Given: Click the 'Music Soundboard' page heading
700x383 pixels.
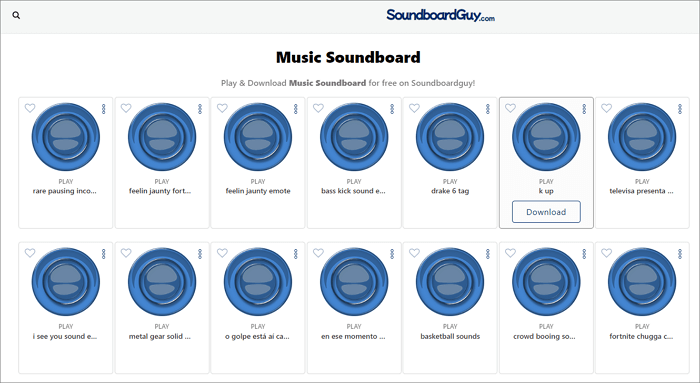Looking at the screenshot, I should tap(348, 57).
